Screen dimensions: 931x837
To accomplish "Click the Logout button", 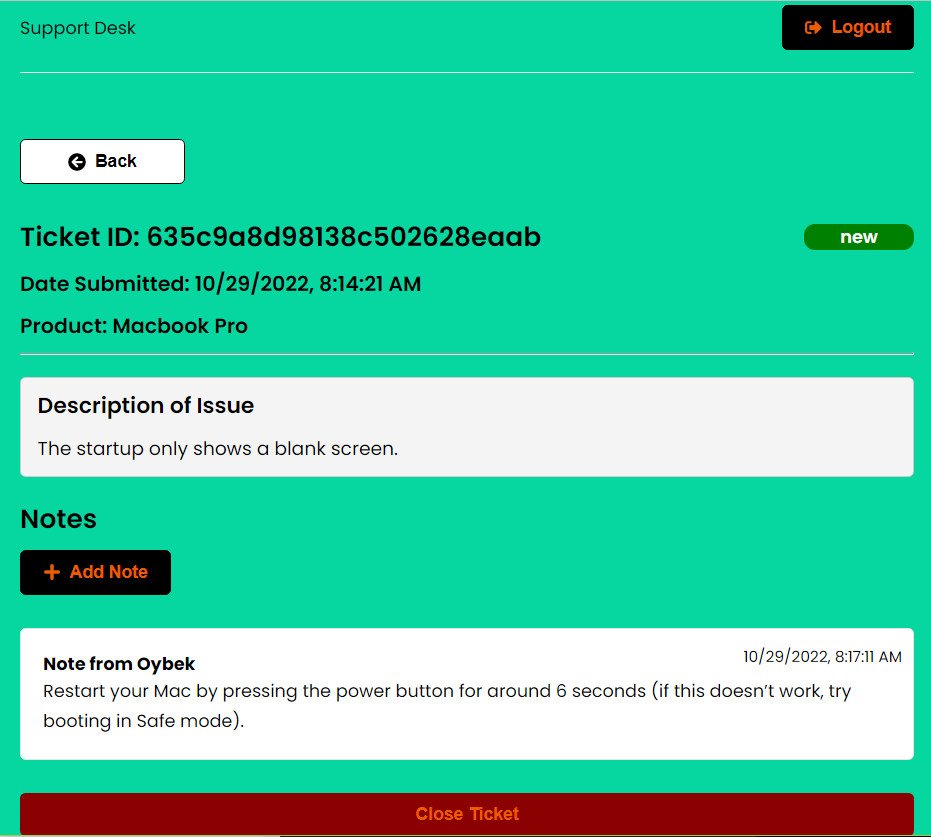I will pyautogui.click(x=847, y=27).
